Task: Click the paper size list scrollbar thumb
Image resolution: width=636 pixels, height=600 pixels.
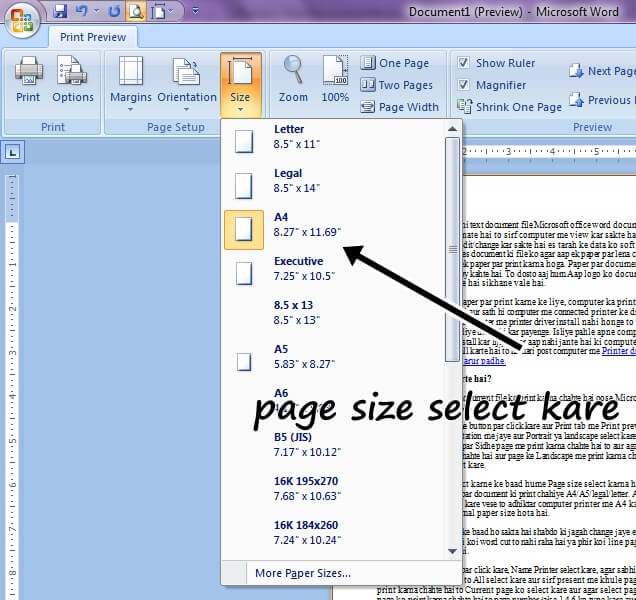Action: (452, 249)
